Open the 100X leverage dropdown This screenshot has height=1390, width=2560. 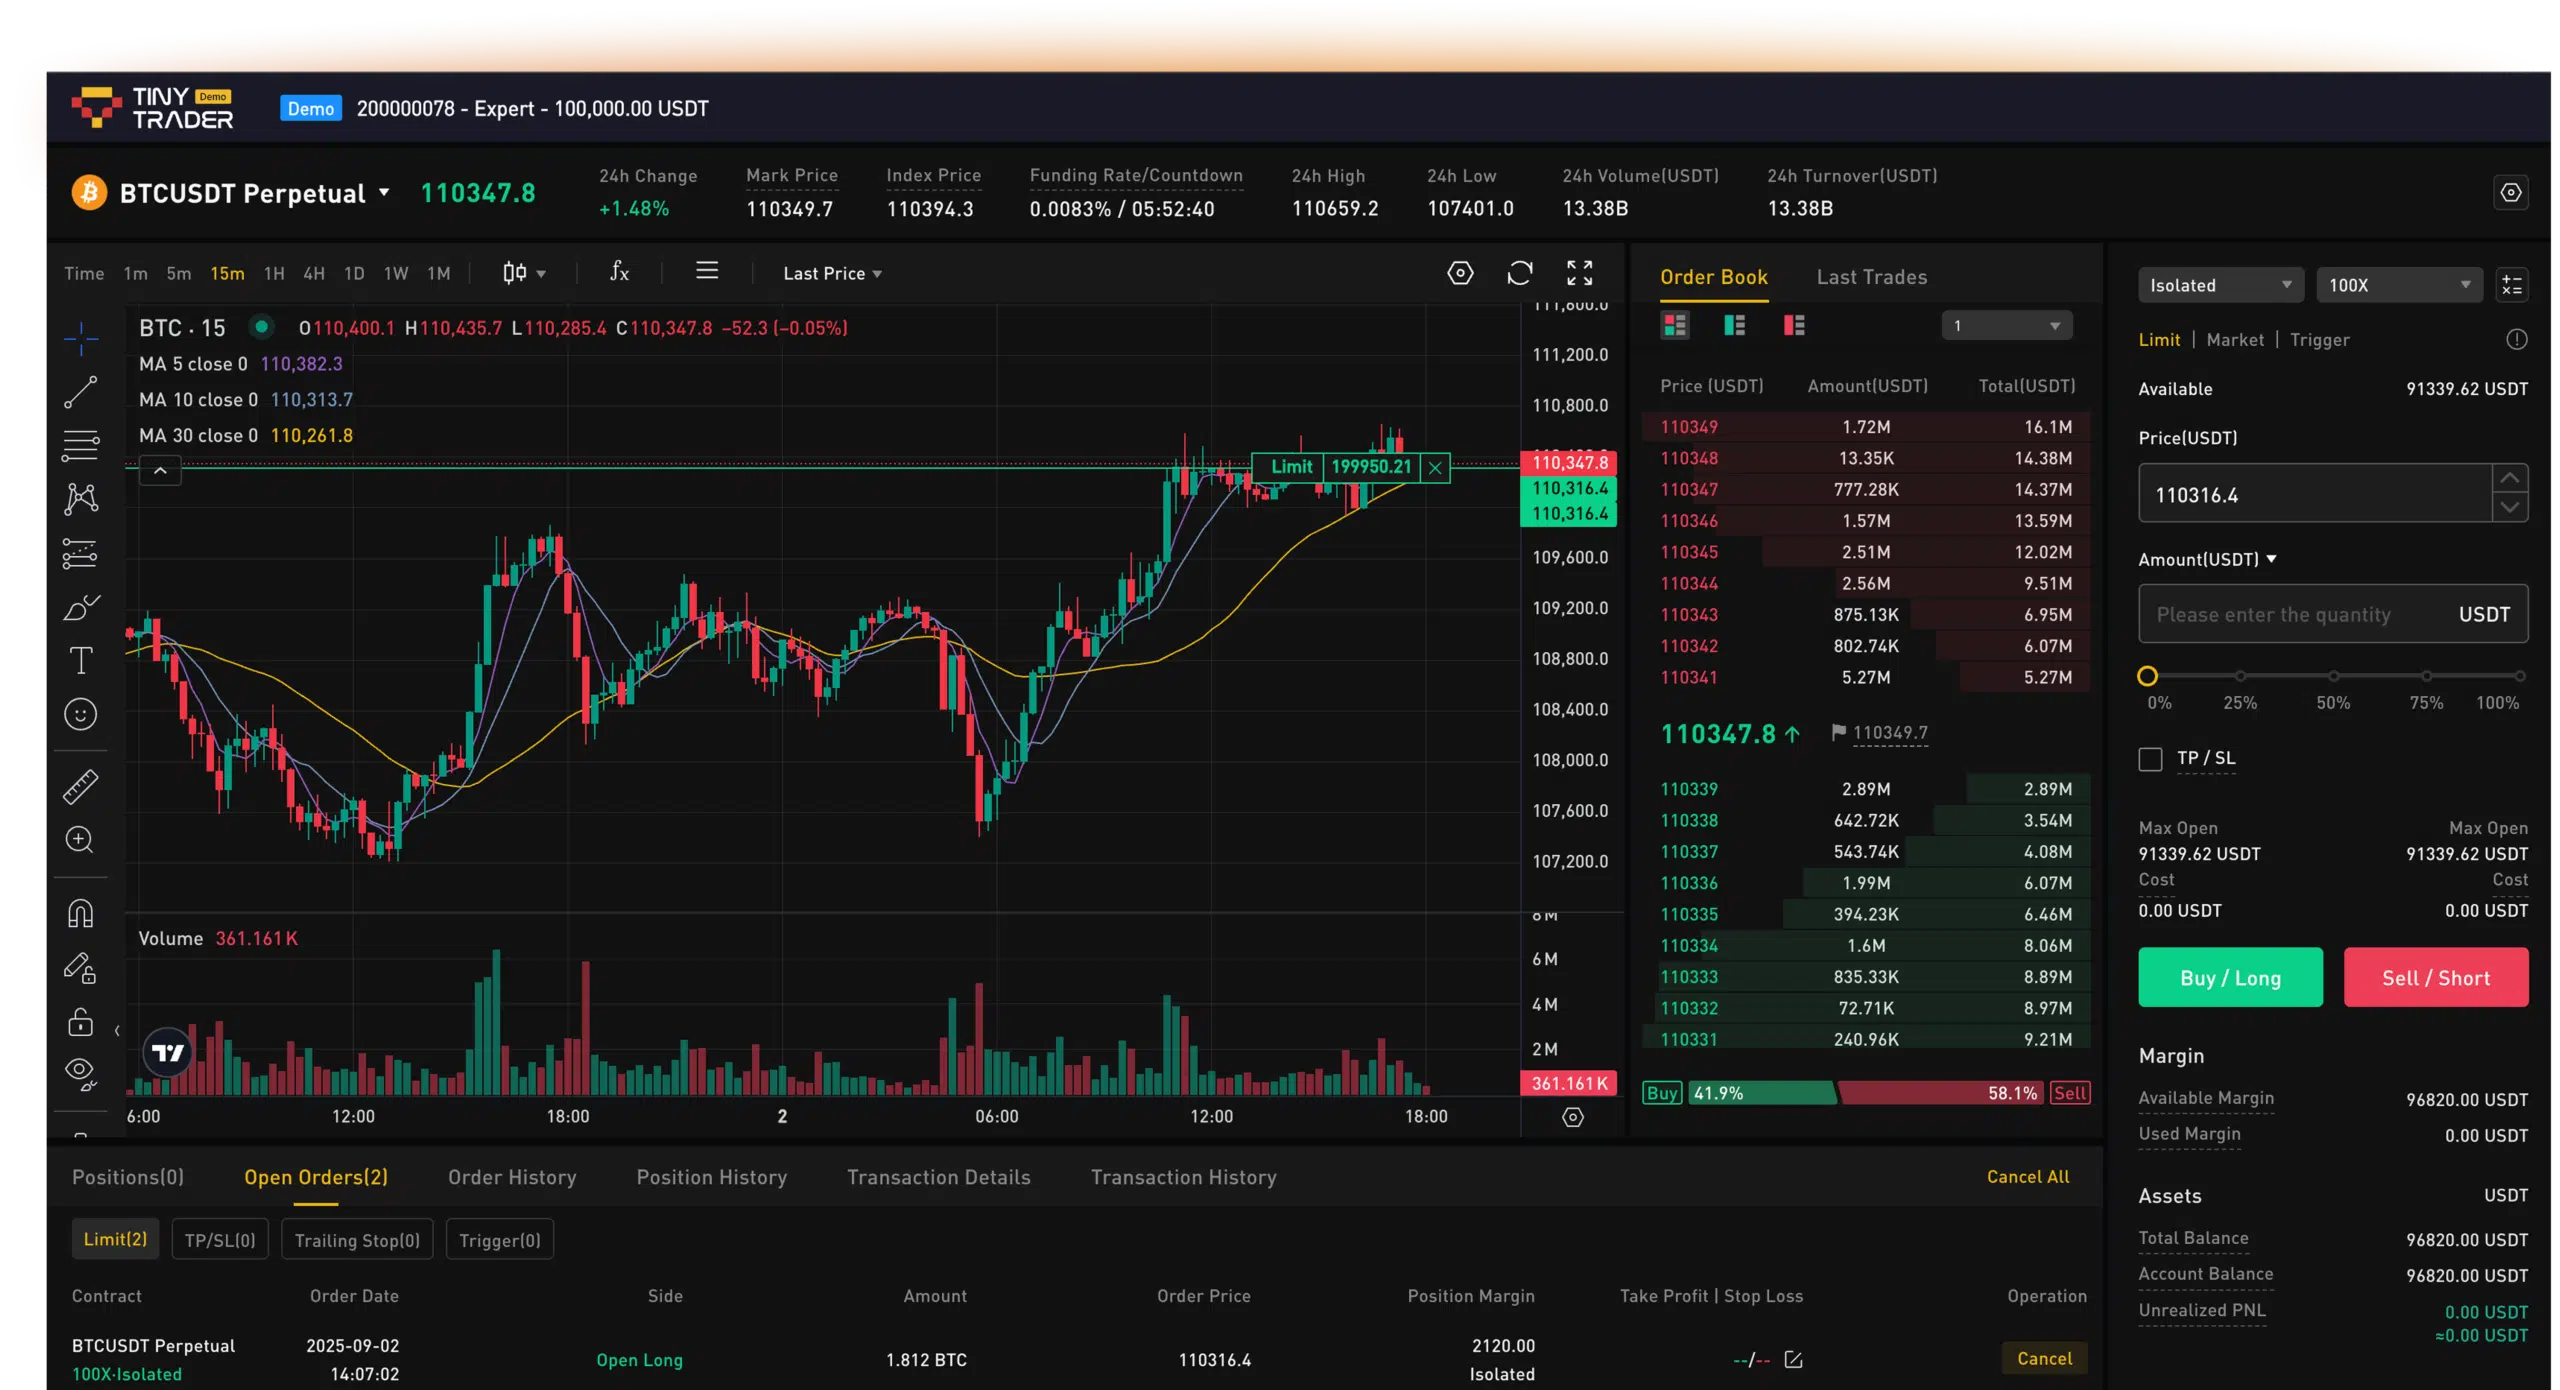[2399, 285]
